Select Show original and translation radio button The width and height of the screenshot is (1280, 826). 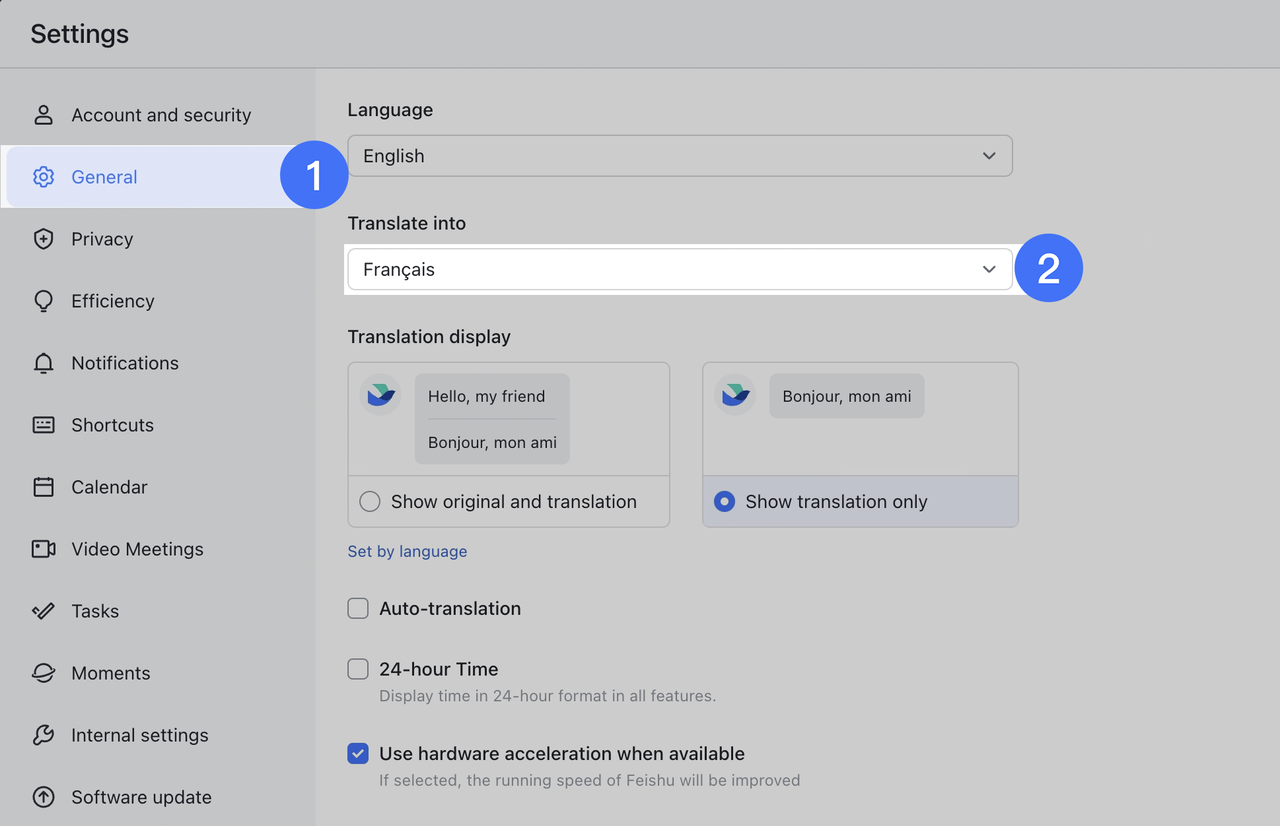click(370, 502)
